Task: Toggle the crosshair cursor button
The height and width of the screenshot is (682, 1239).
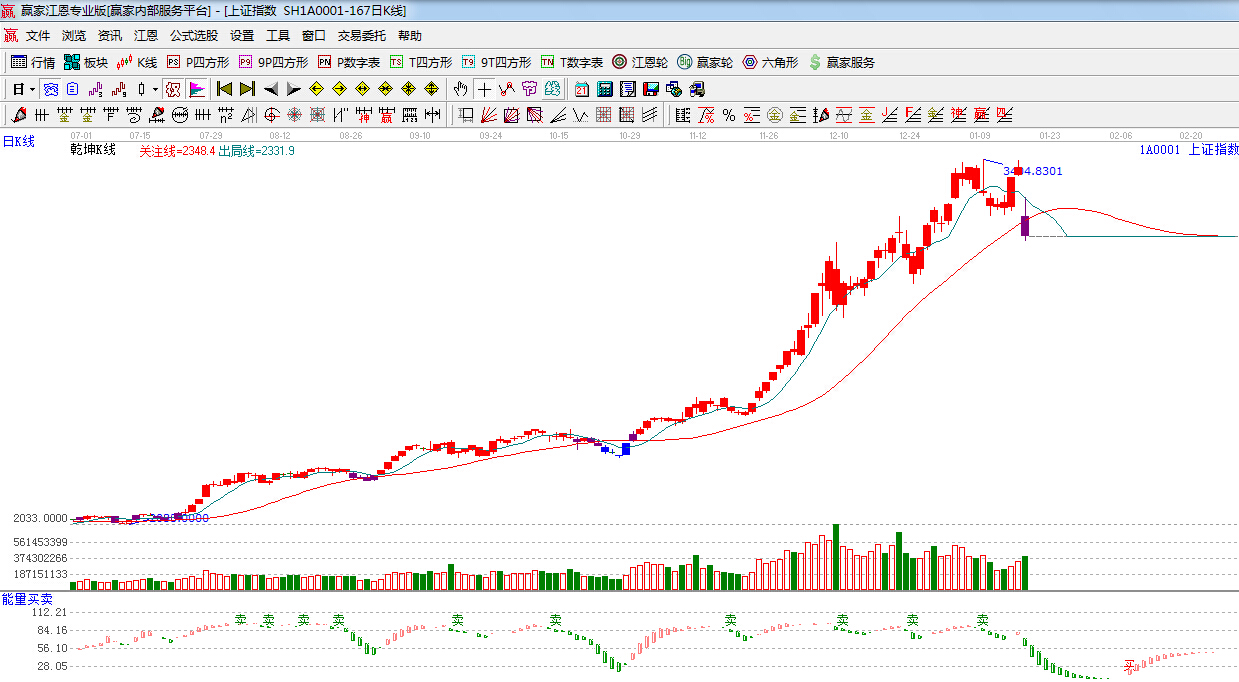Action: pyautogui.click(x=484, y=89)
